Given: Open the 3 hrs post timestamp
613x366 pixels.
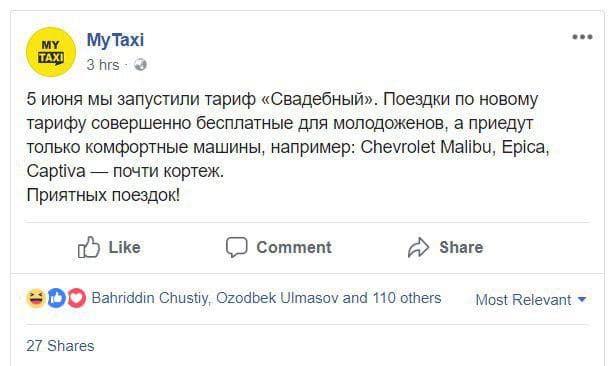Looking at the screenshot, I should (x=103, y=65).
